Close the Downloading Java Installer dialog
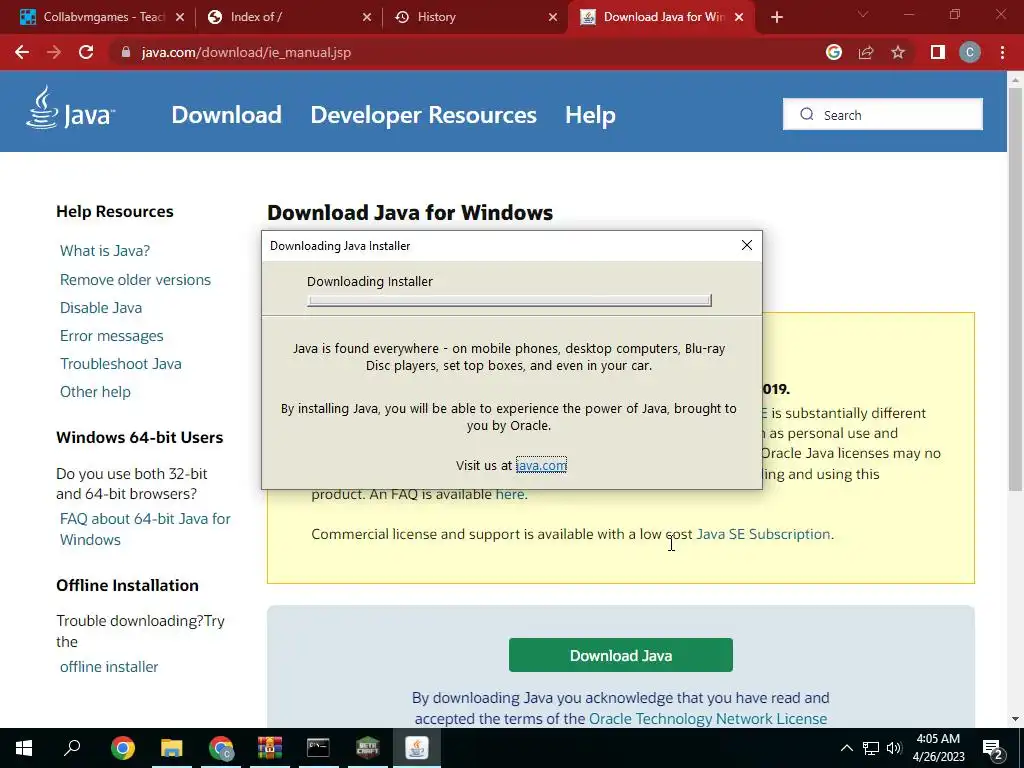The height and width of the screenshot is (768, 1024). 746,245
